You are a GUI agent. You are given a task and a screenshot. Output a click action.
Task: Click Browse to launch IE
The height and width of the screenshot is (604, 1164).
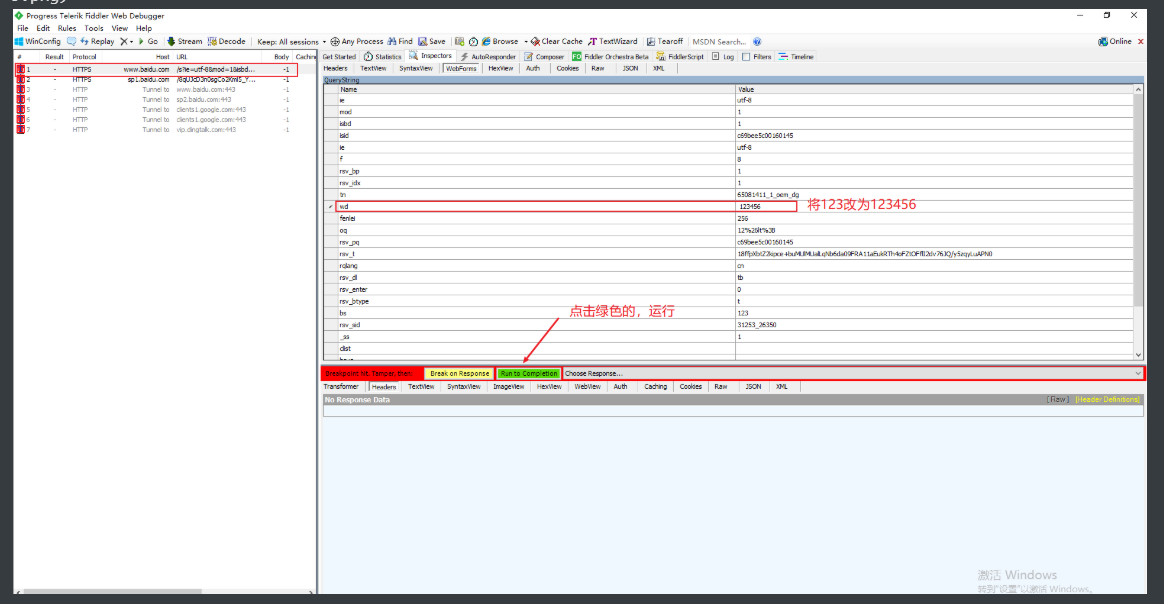point(500,42)
